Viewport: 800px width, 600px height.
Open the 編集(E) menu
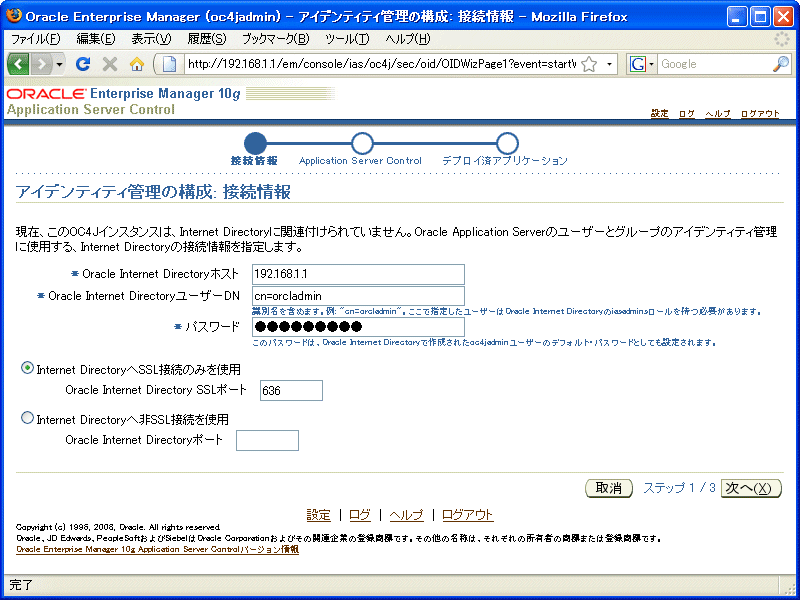96,39
